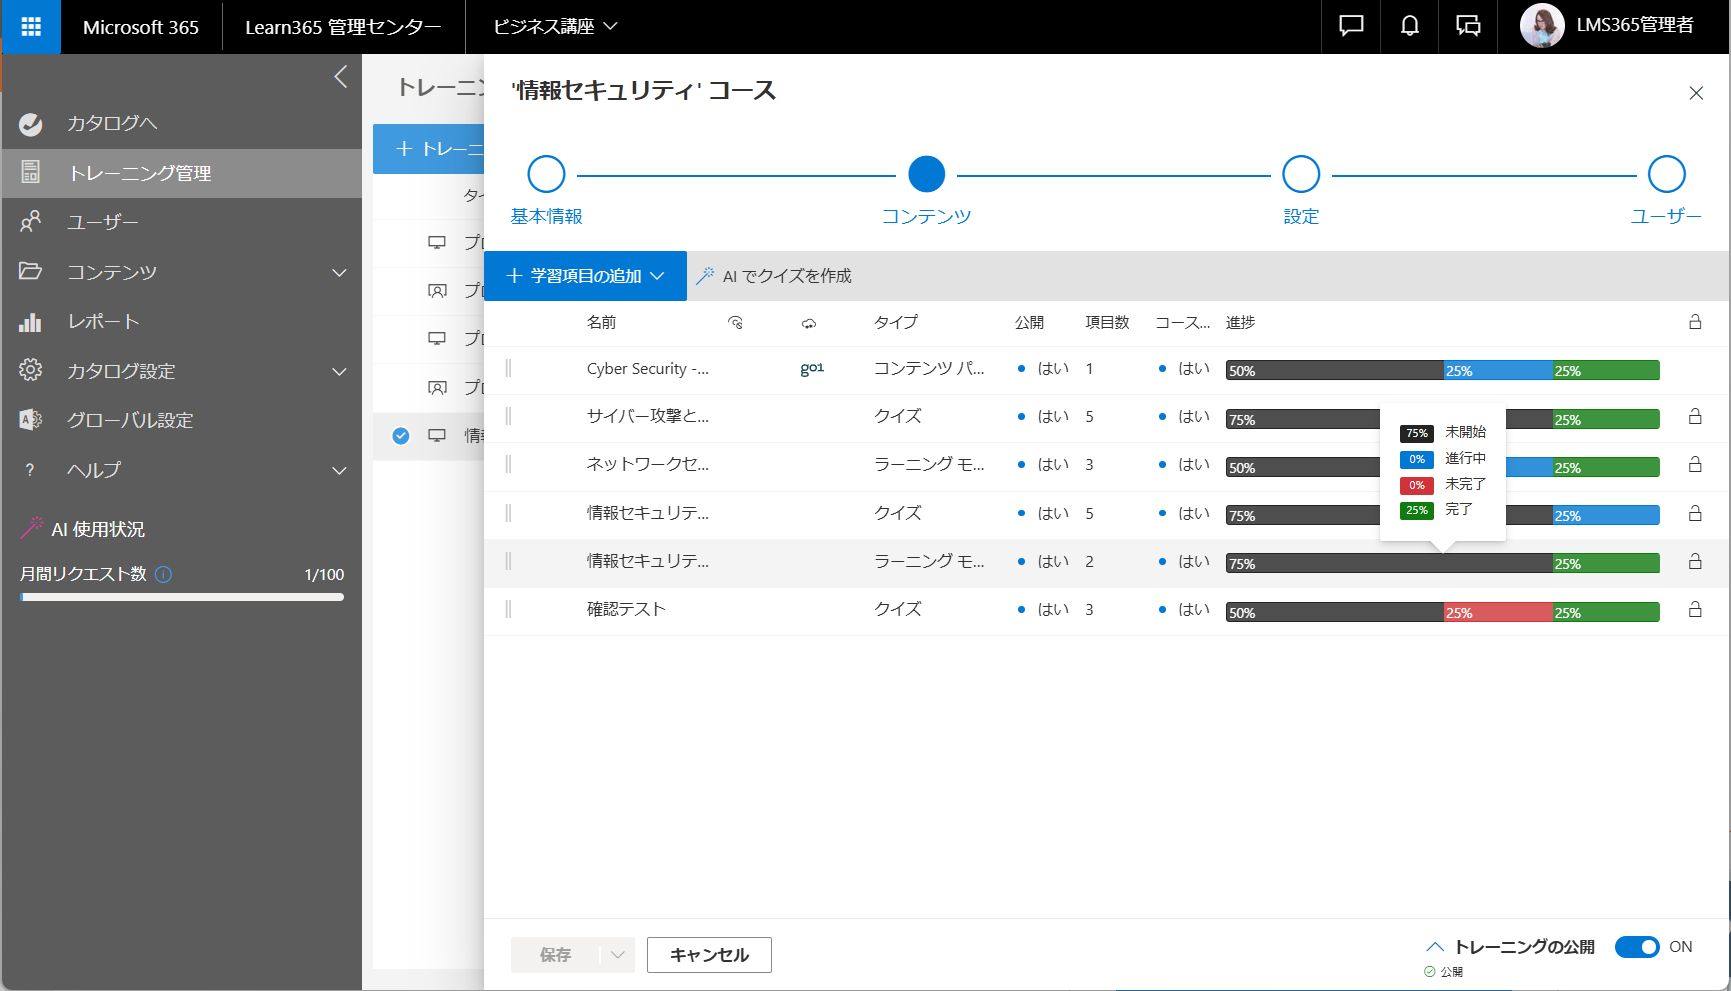
Task: Open the Cyber Security learning item
Action: [x=648, y=369]
